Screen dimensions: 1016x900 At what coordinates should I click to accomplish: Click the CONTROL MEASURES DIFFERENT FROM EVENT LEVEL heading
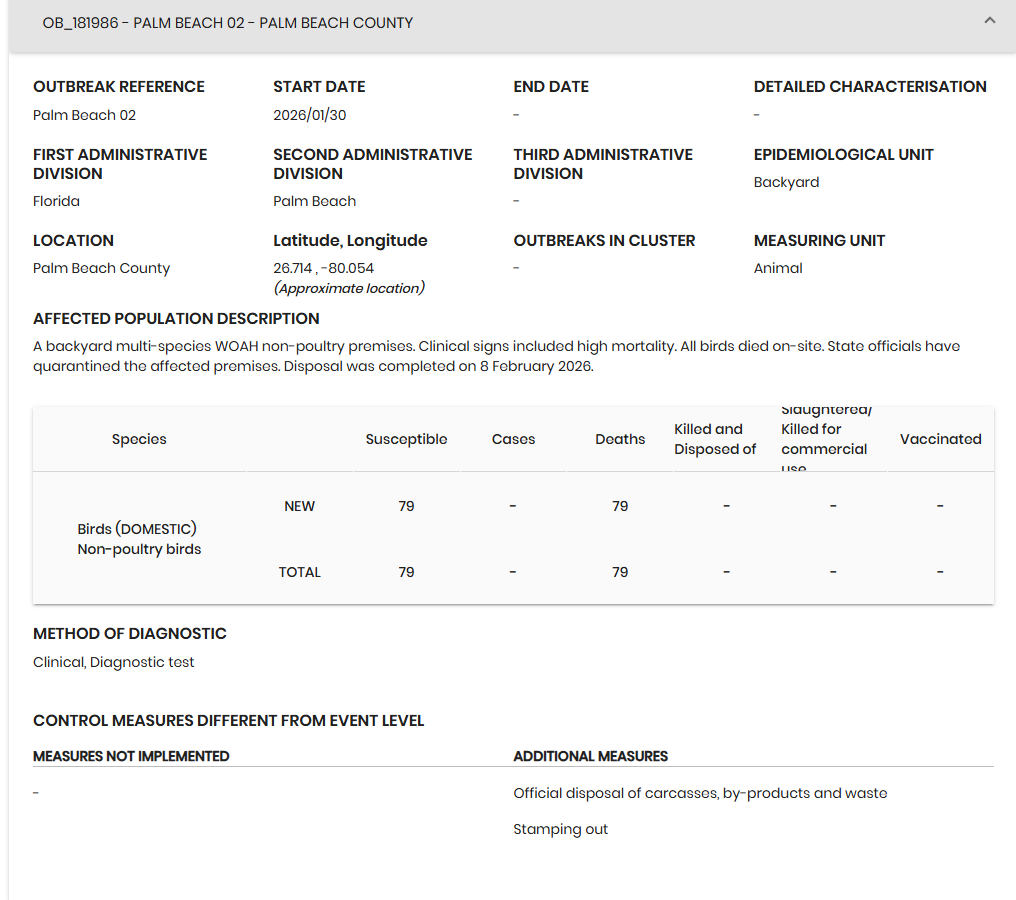pyautogui.click(x=229, y=721)
